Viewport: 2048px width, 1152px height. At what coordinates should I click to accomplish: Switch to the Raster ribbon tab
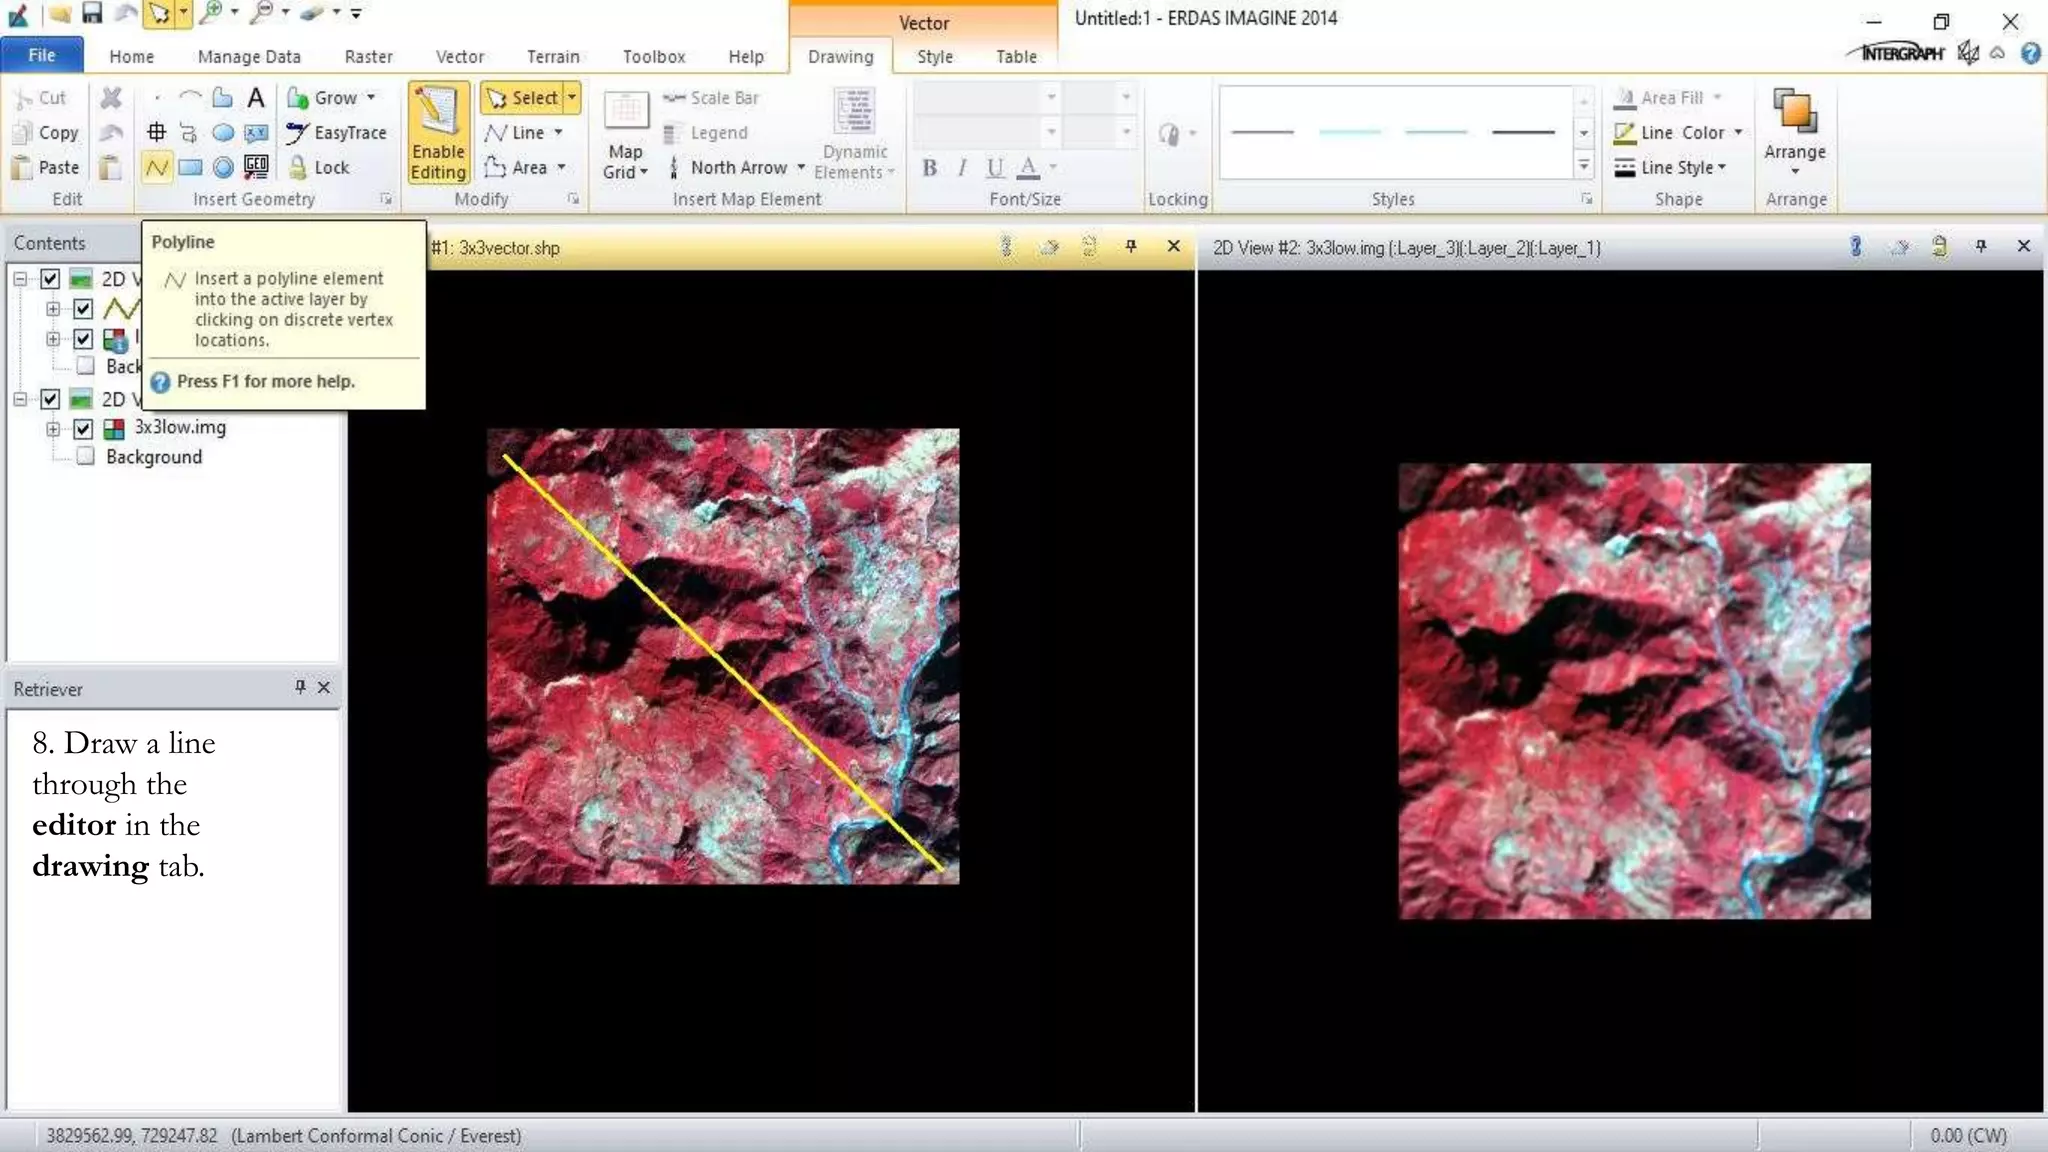point(368,57)
